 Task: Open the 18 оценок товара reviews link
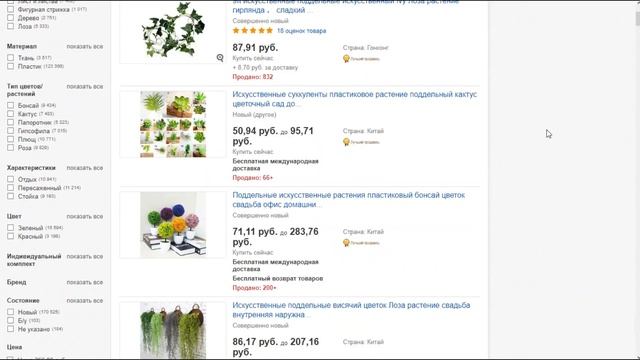302,31
